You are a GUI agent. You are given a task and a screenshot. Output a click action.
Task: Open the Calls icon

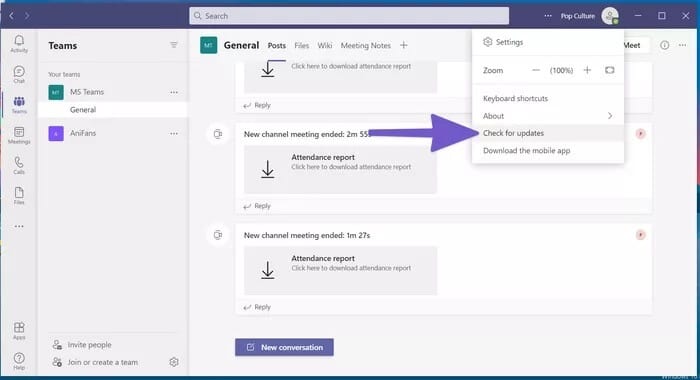[19, 165]
